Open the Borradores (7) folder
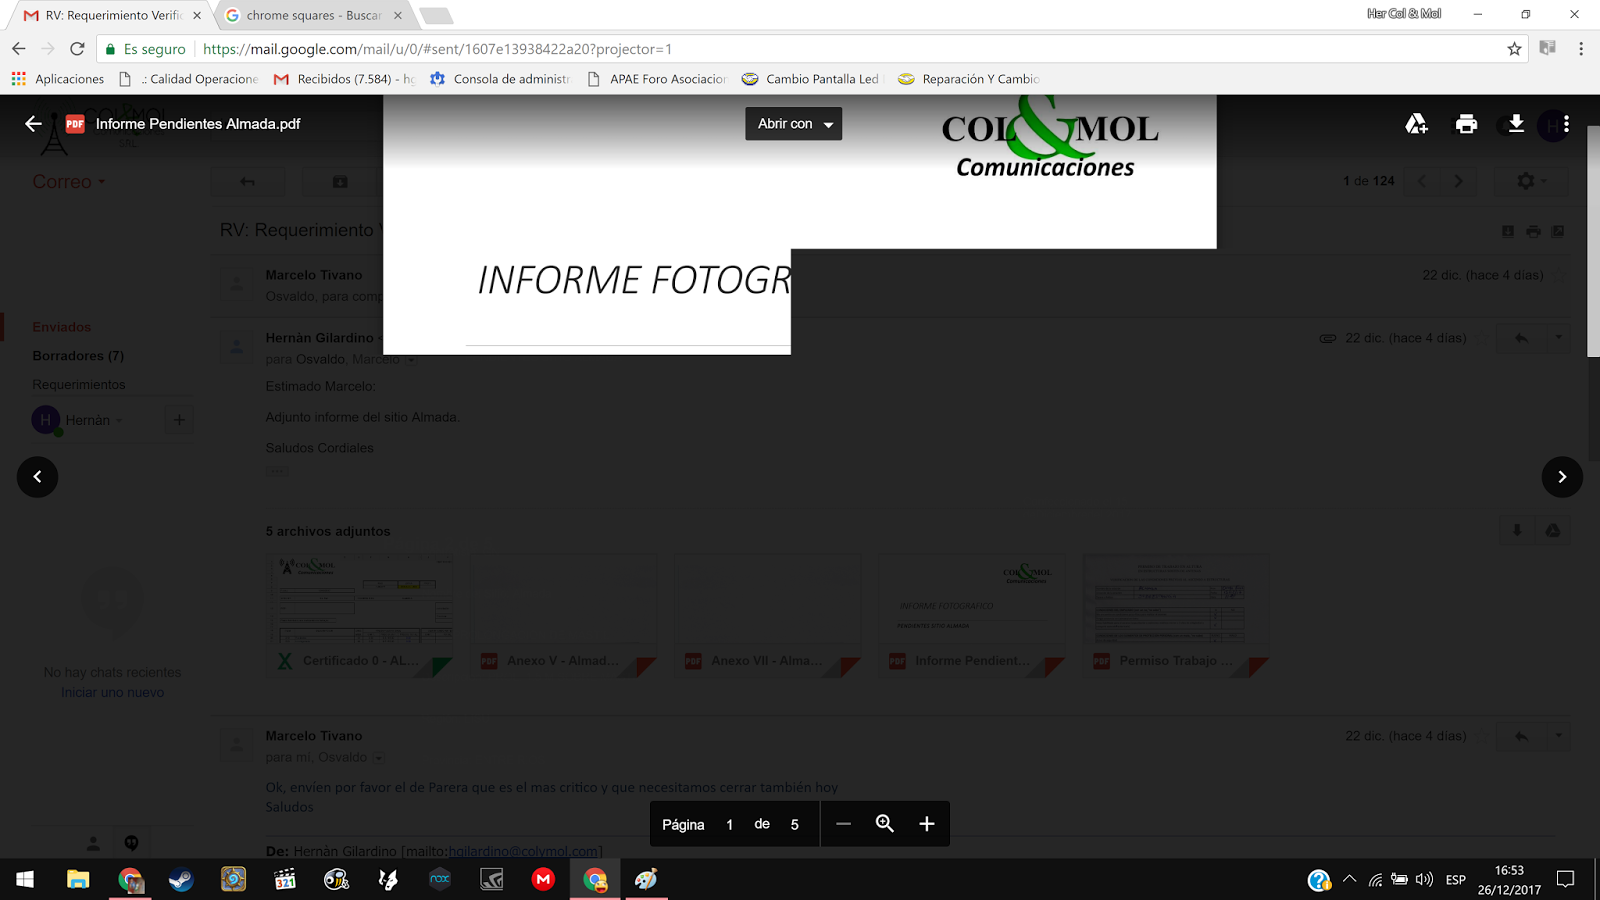Screen dimensions: 1600x900 click(x=78, y=356)
